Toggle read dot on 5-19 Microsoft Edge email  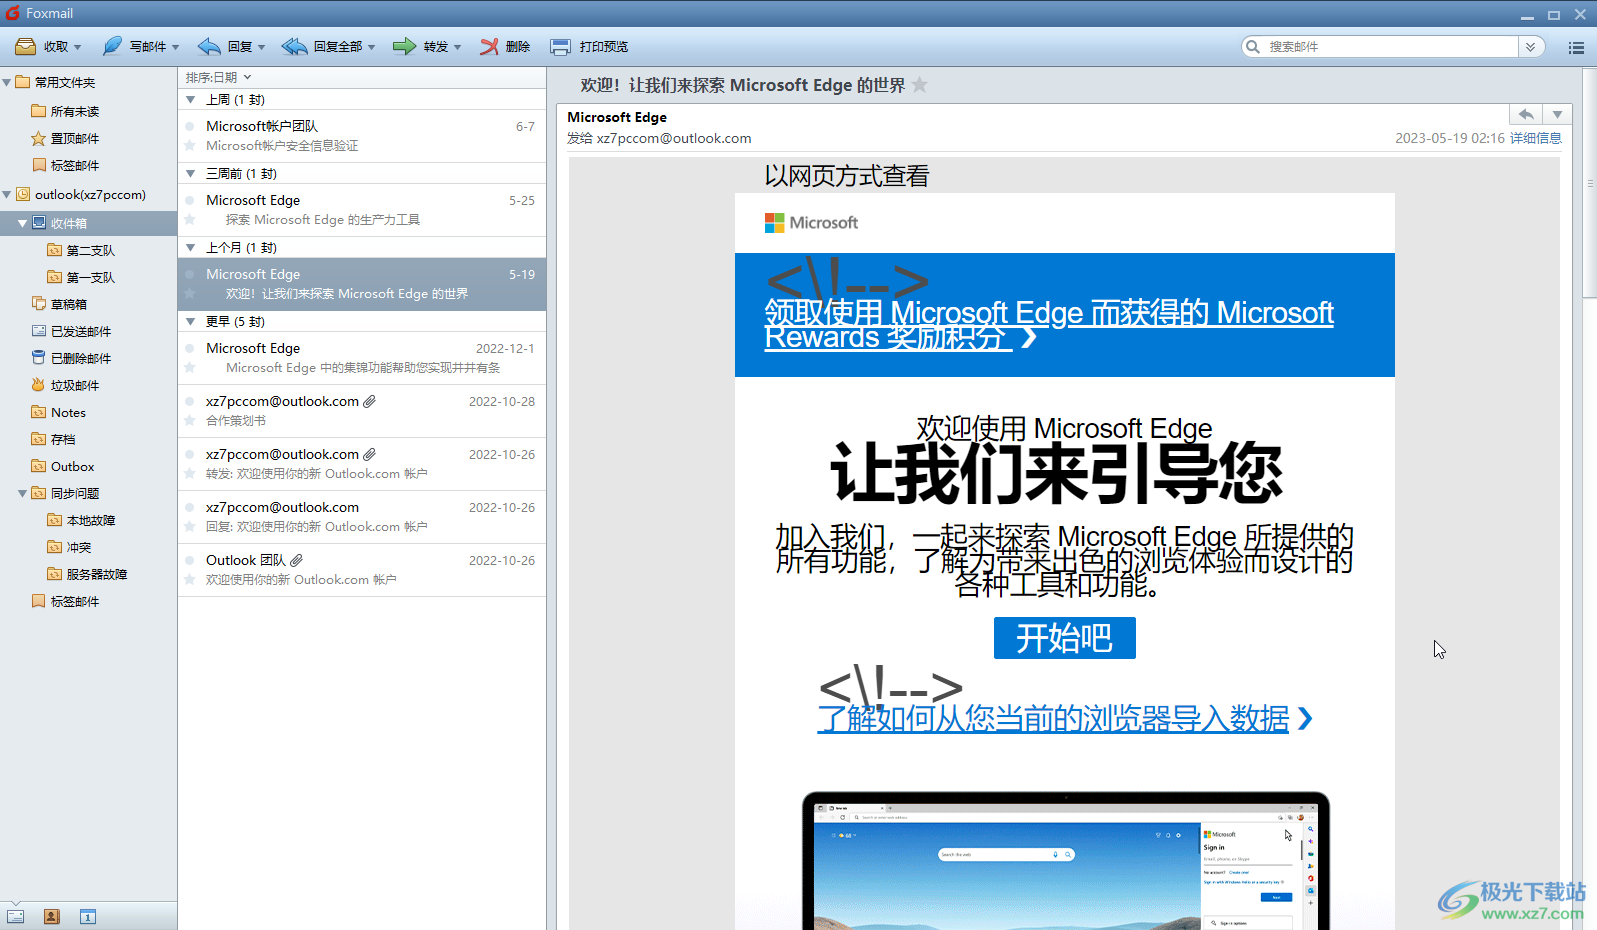point(189,274)
